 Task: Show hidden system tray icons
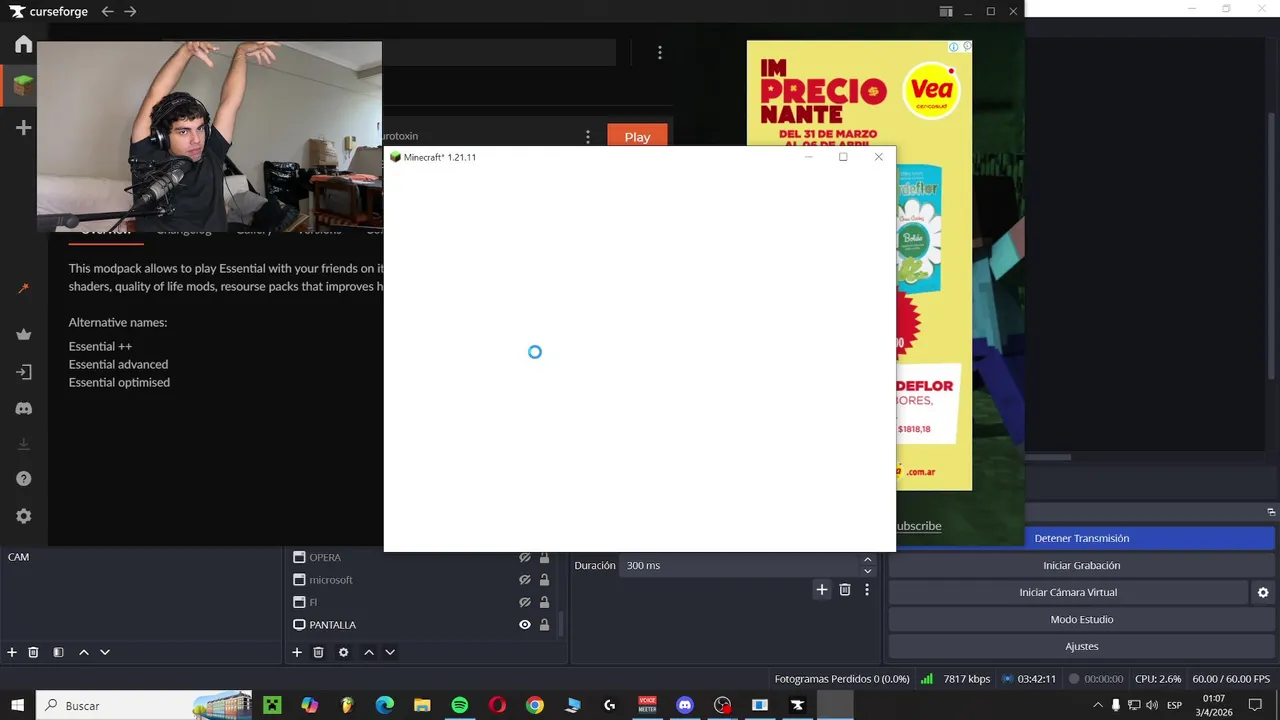tap(1097, 705)
